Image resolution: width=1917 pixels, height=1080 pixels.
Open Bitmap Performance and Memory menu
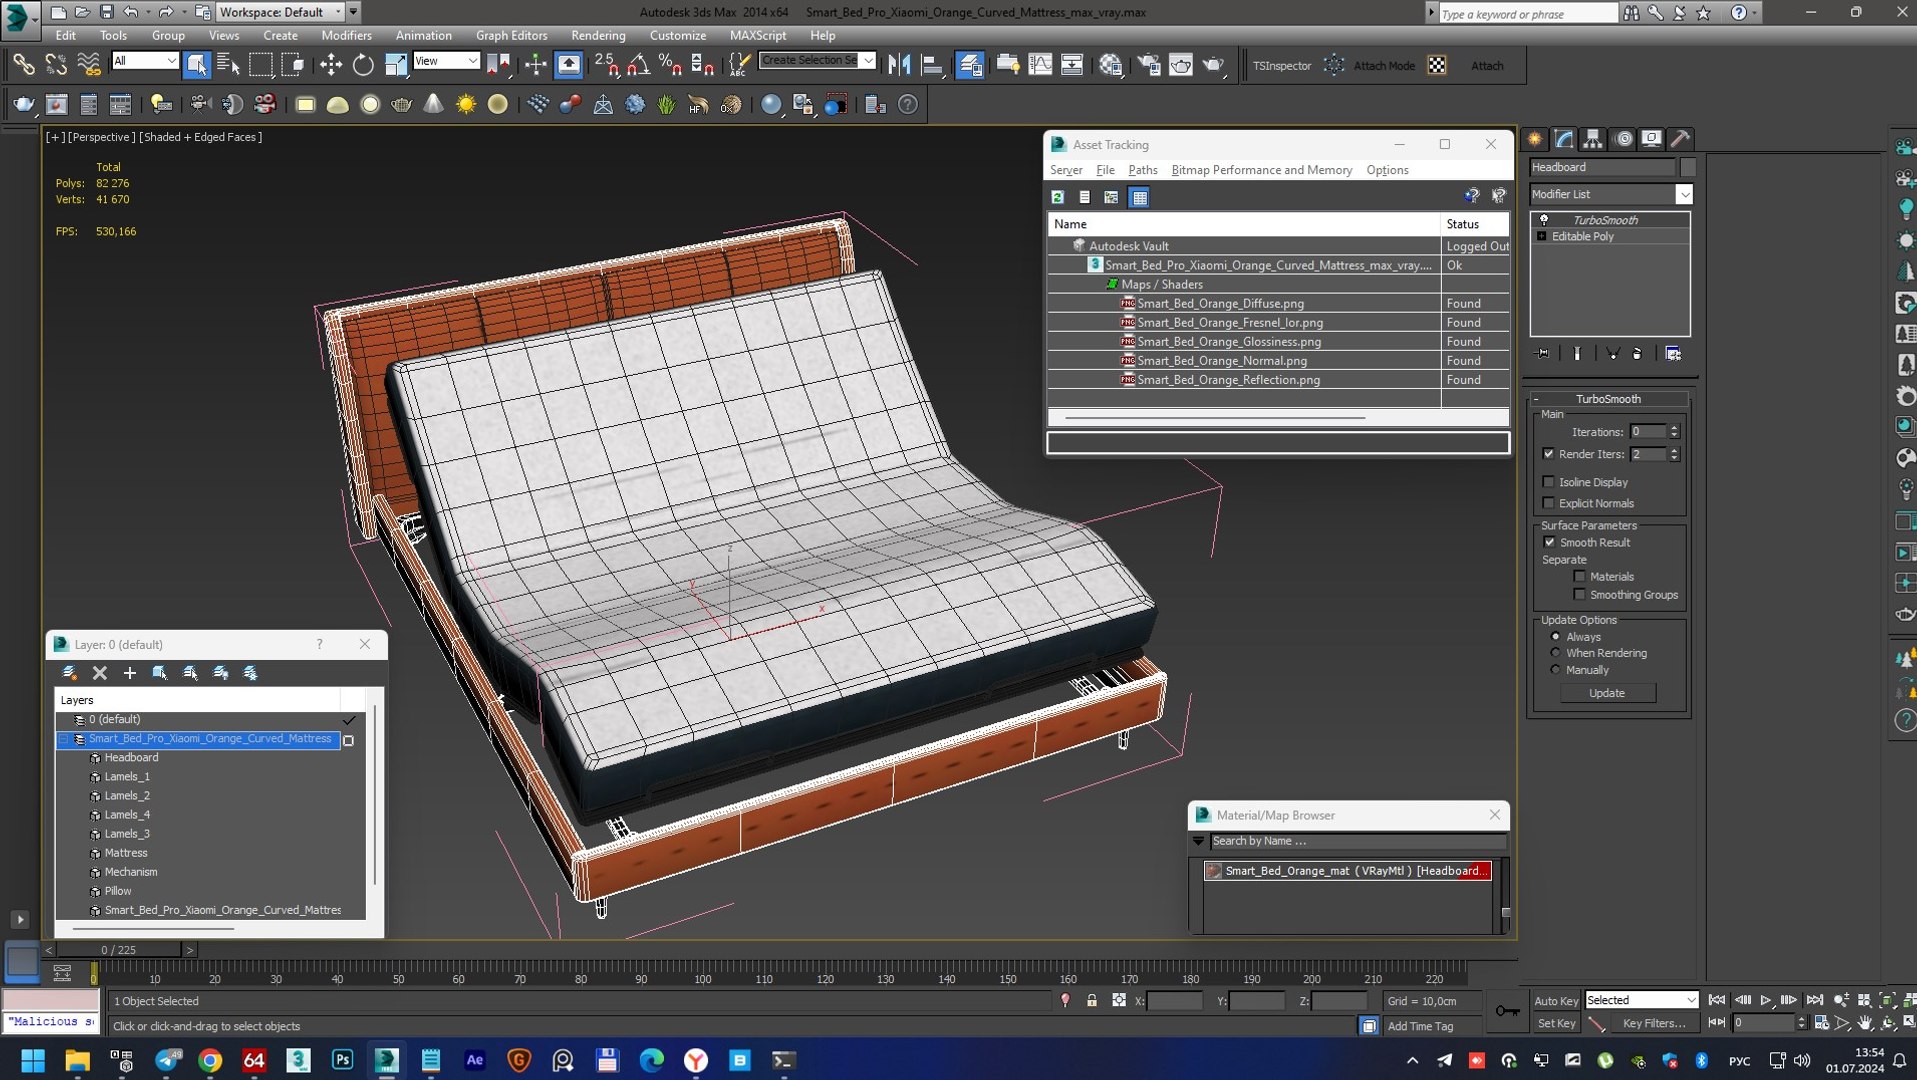(1261, 170)
